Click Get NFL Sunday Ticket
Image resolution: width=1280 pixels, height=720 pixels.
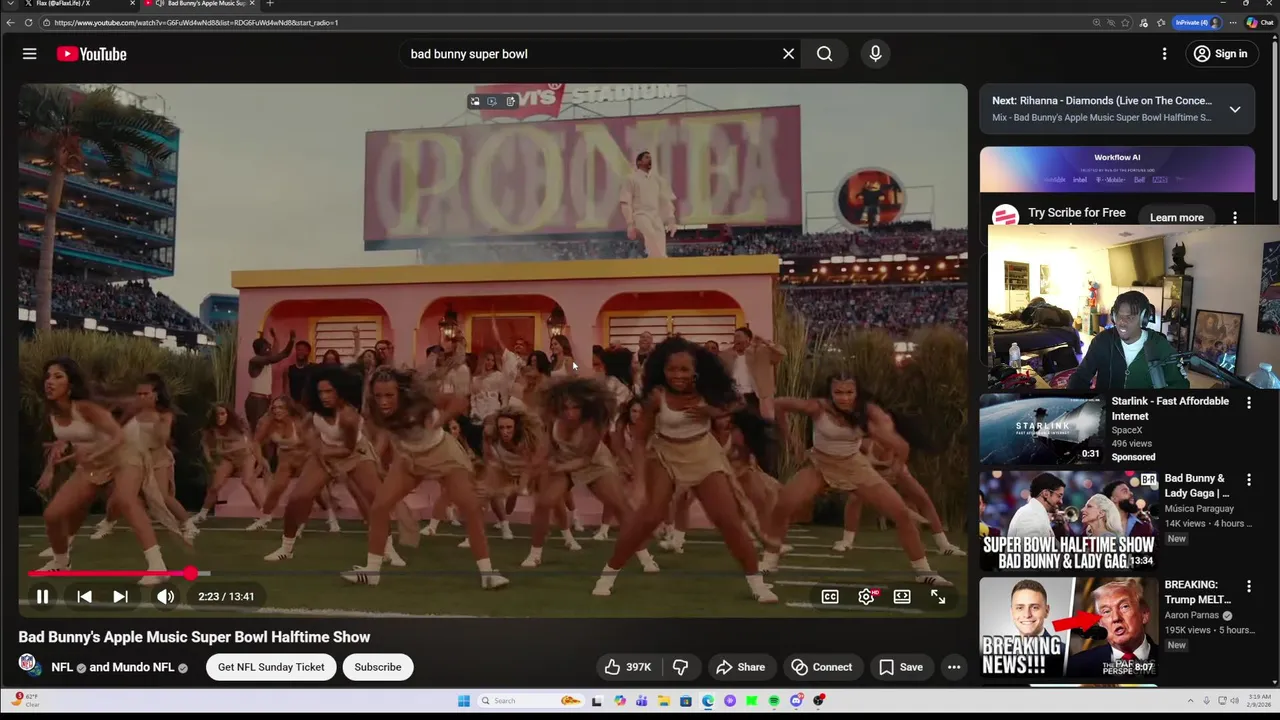[271, 667]
